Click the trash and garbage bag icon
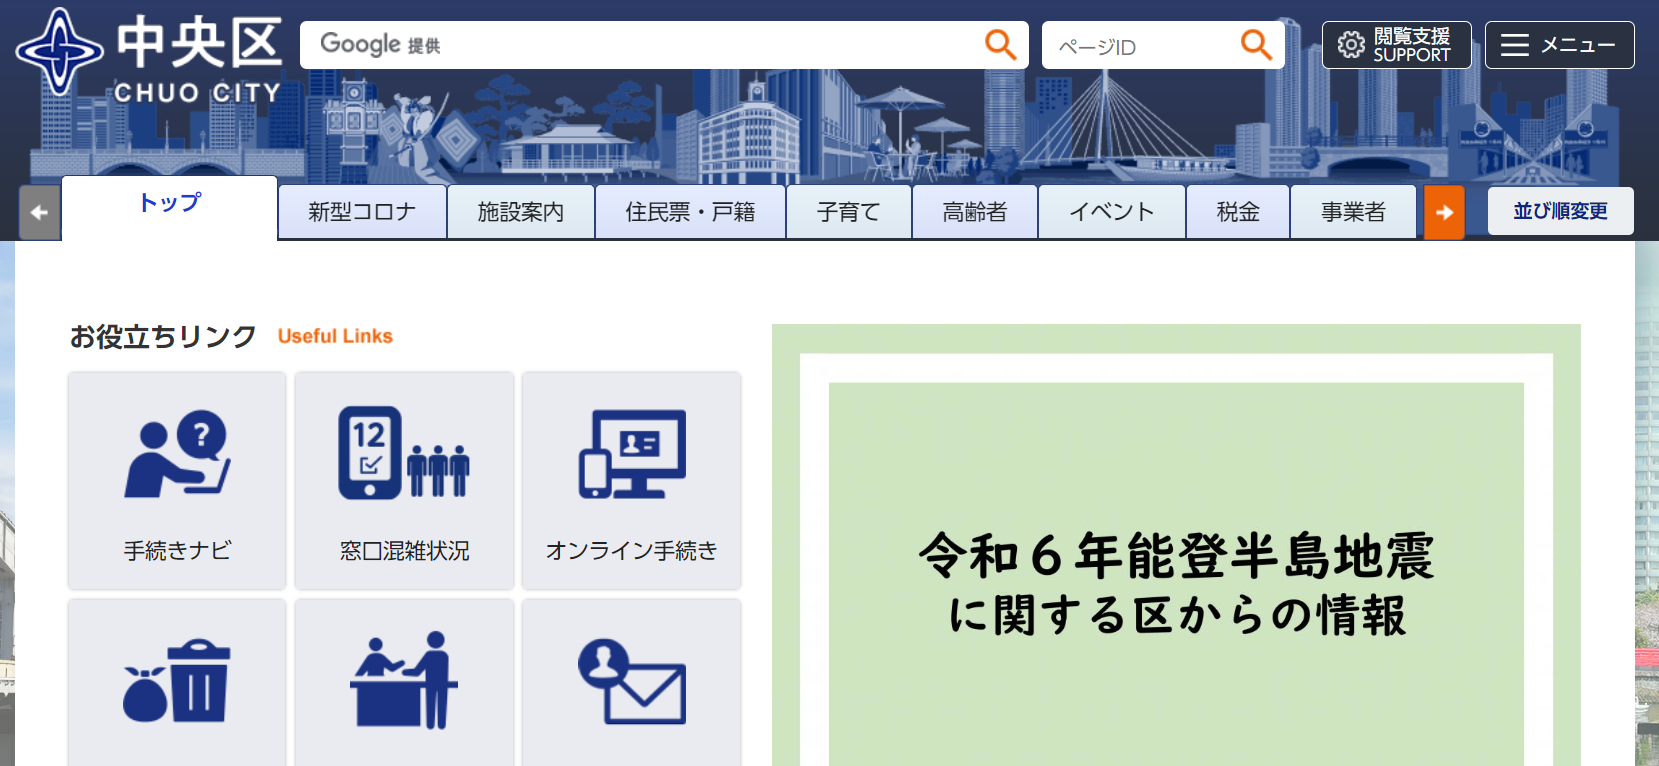Image resolution: width=1659 pixels, height=766 pixels. (177, 682)
